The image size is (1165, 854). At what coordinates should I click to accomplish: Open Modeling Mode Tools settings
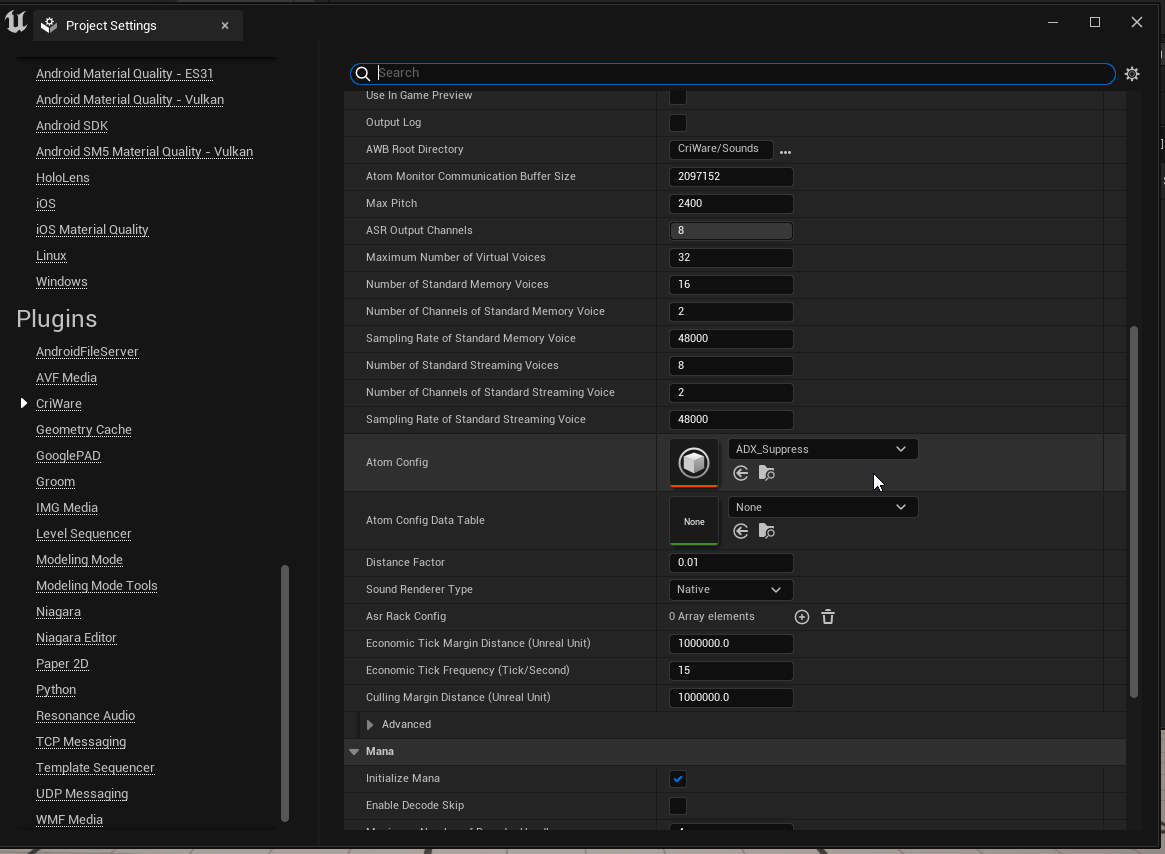tap(97, 586)
